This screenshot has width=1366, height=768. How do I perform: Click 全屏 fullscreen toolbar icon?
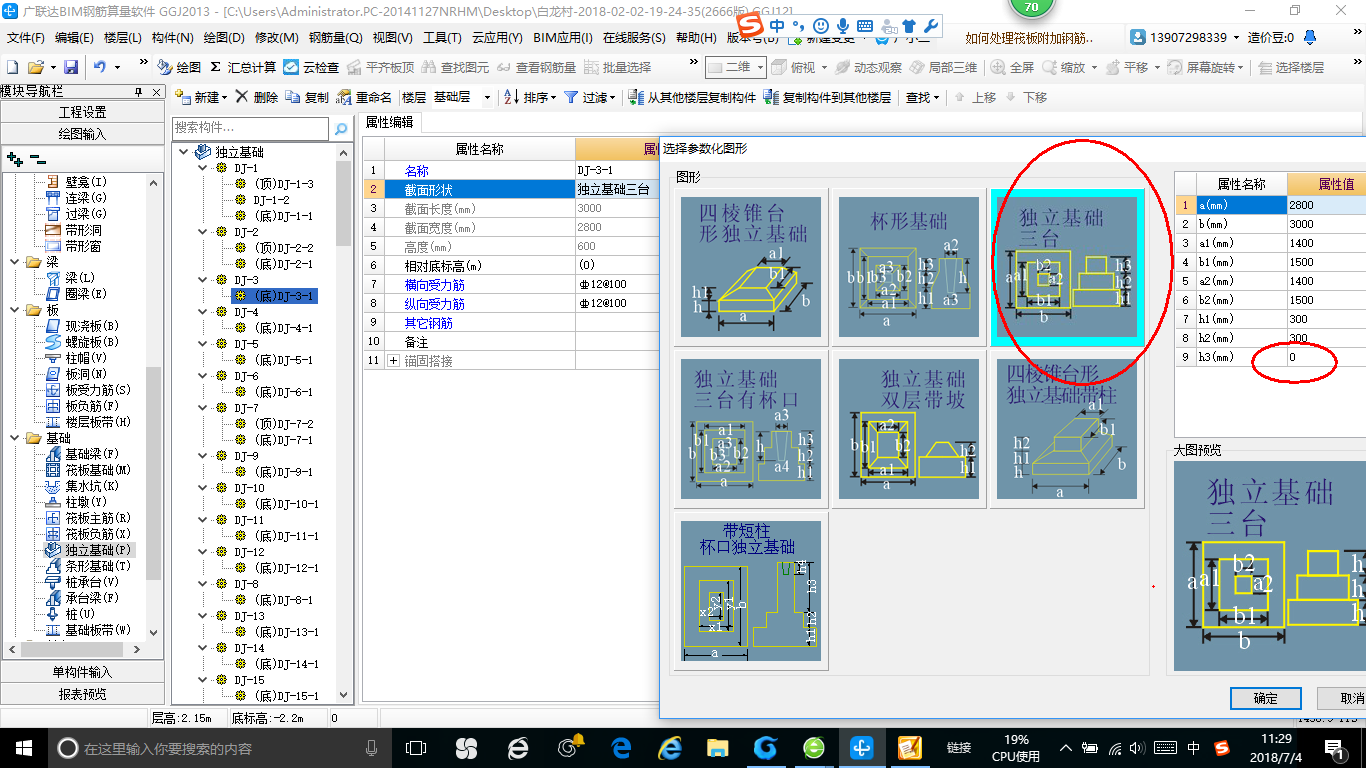[1013, 67]
